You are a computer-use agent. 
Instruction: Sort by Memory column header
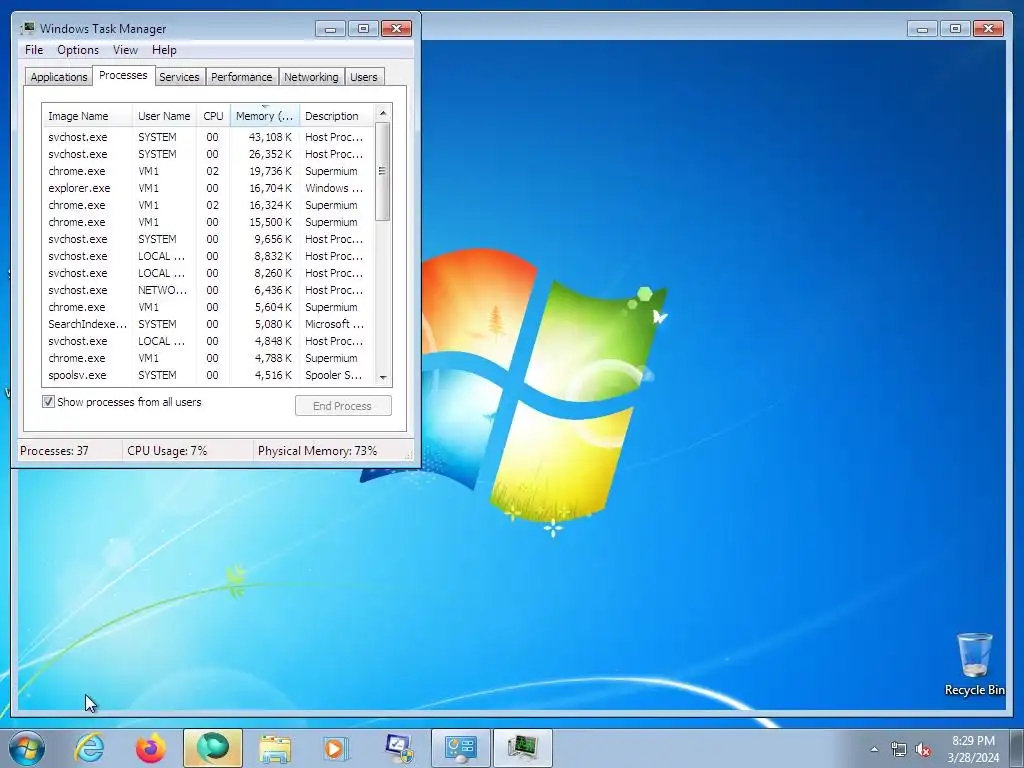(x=264, y=116)
